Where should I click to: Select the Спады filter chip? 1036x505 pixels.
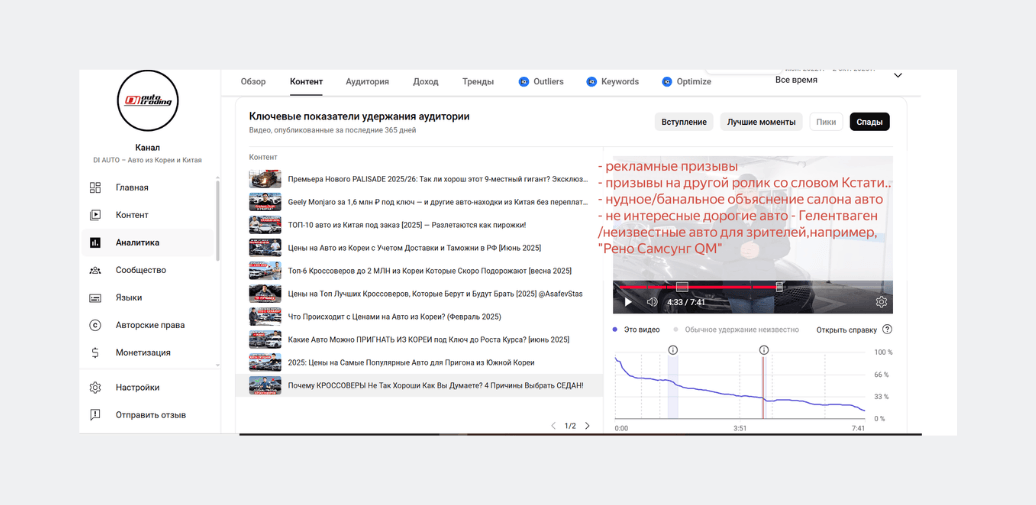tap(869, 122)
